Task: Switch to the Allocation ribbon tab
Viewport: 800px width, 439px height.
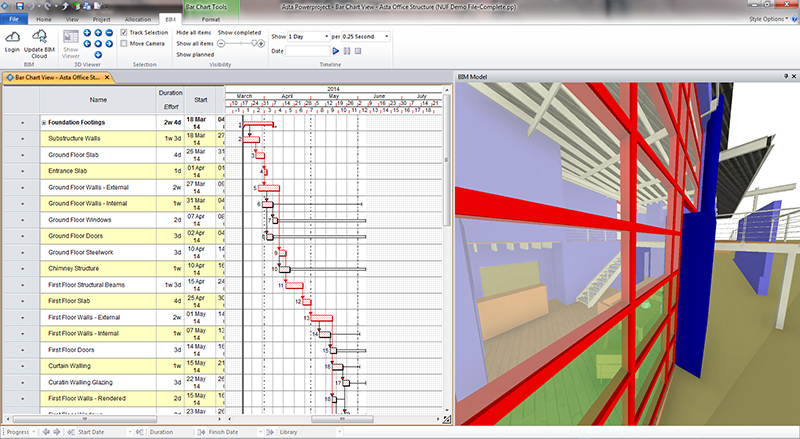Action: [x=138, y=19]
